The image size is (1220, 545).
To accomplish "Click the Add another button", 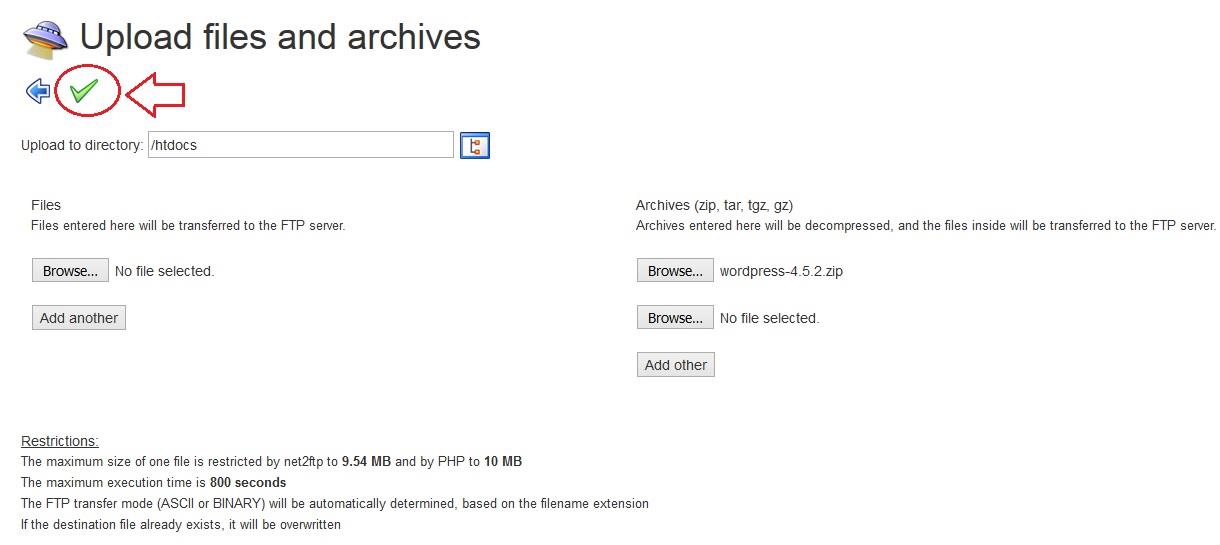I will click(79, 318).
